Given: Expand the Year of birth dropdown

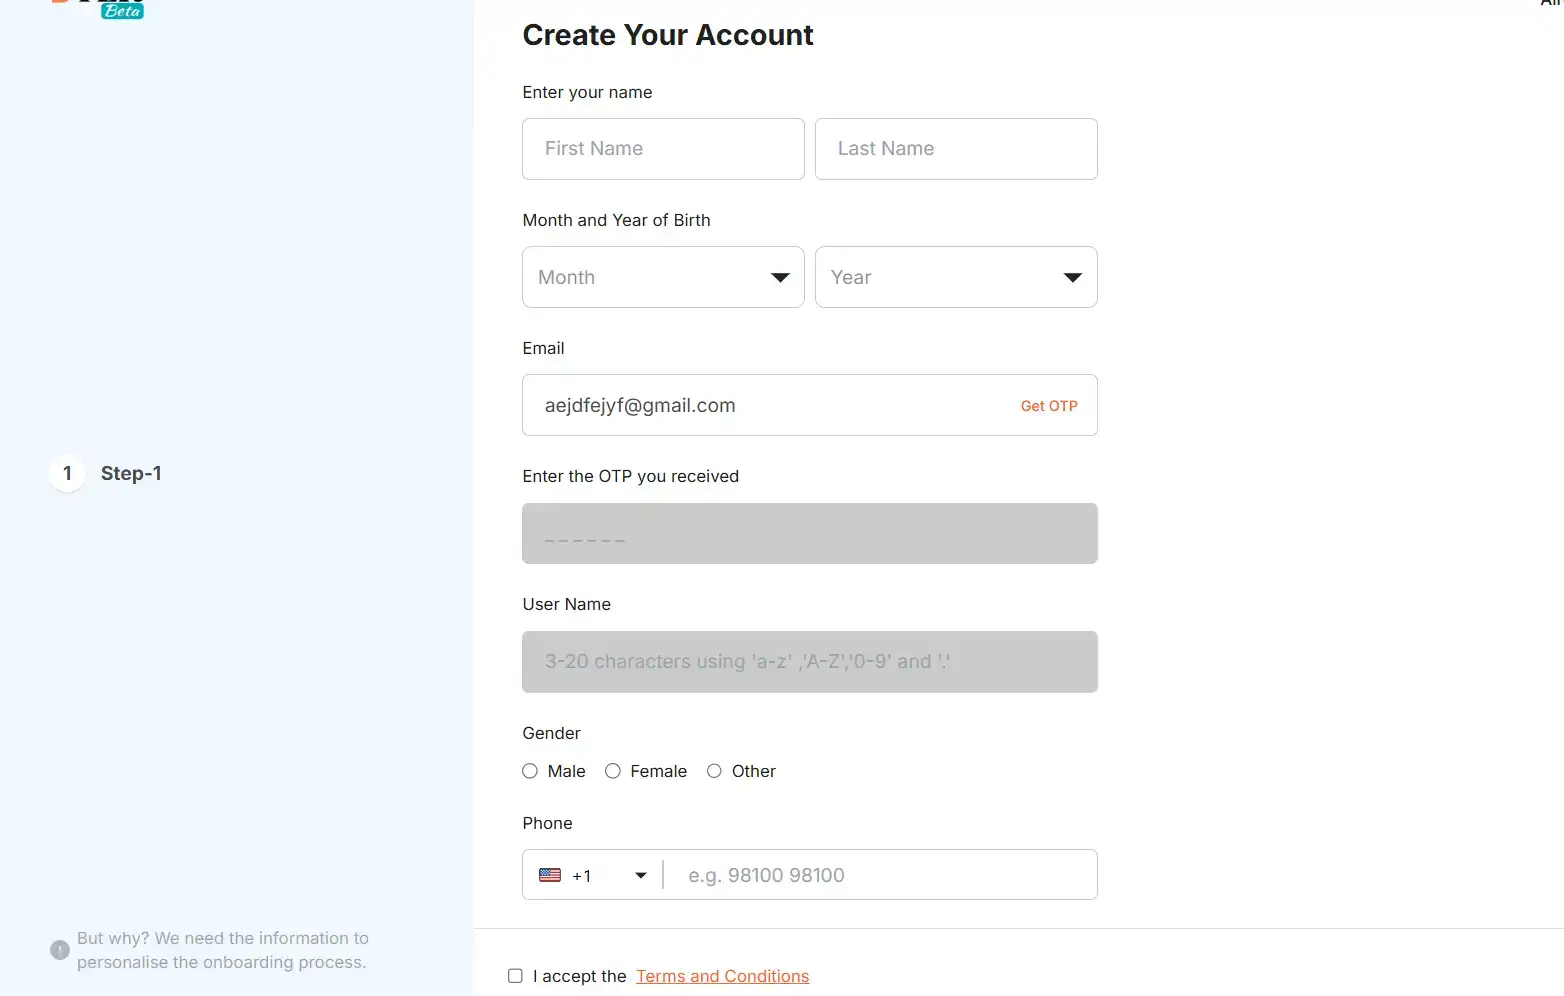Looking at the screenshot, I should 956,277.
